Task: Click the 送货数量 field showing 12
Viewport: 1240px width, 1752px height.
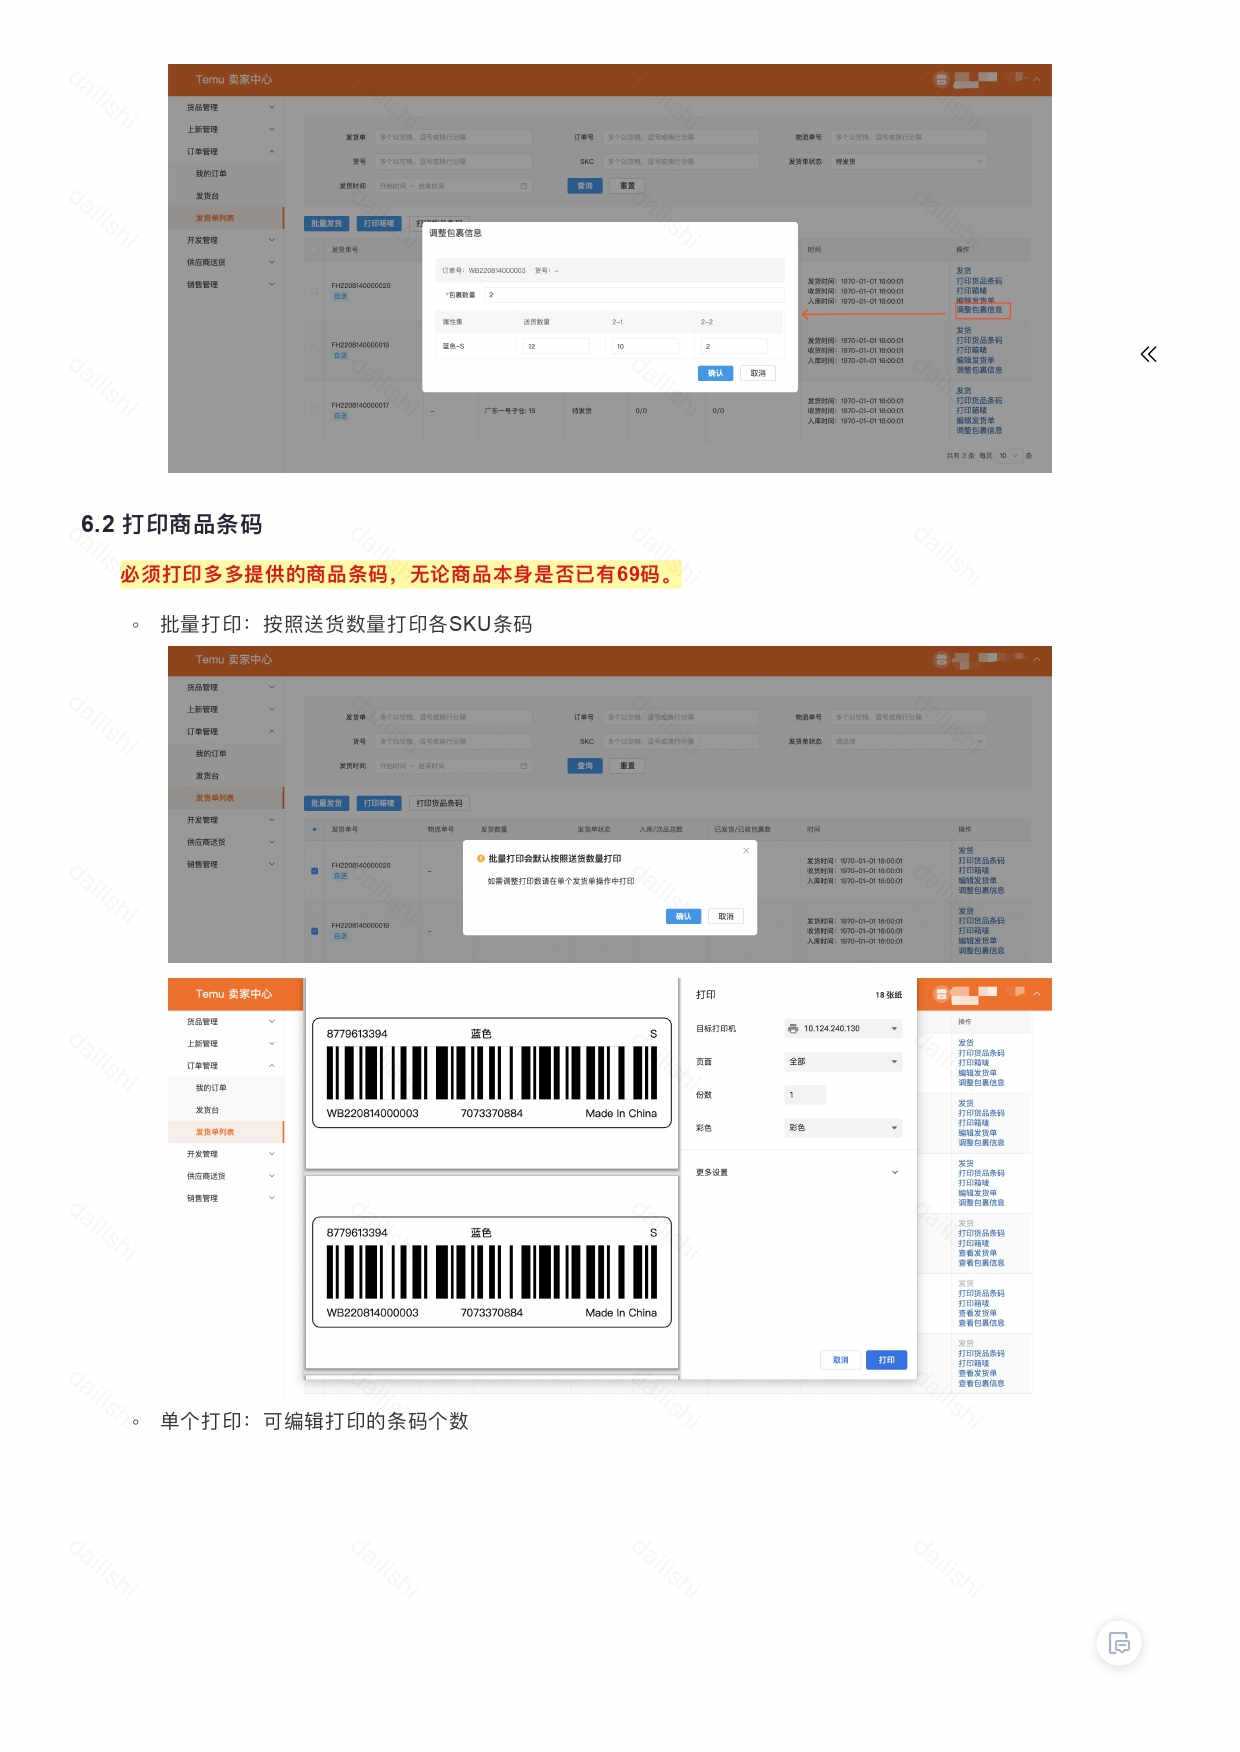Action: click(x=556, y=346)
